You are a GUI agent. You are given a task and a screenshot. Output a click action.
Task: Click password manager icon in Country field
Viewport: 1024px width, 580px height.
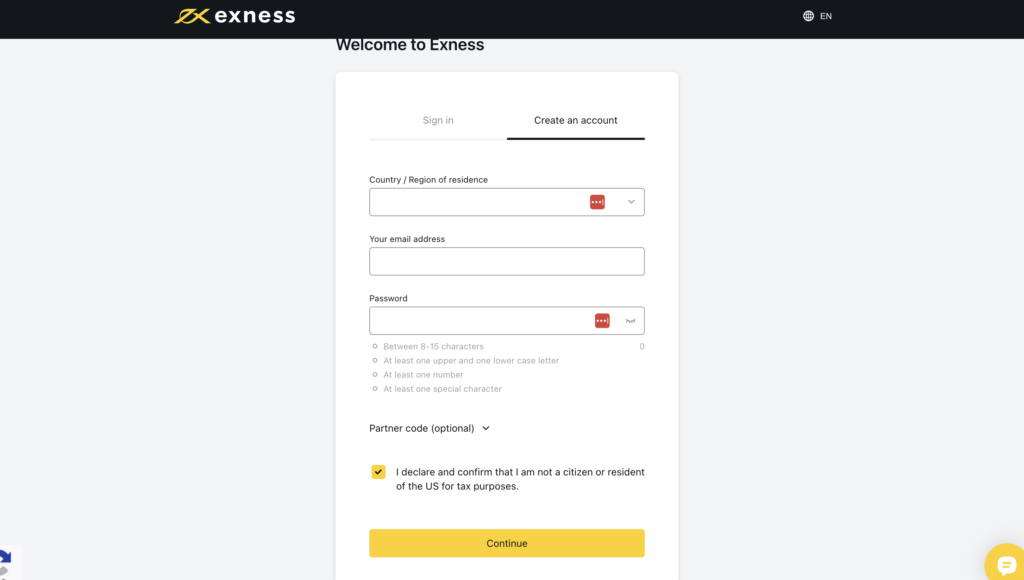[x=597, y=202]
